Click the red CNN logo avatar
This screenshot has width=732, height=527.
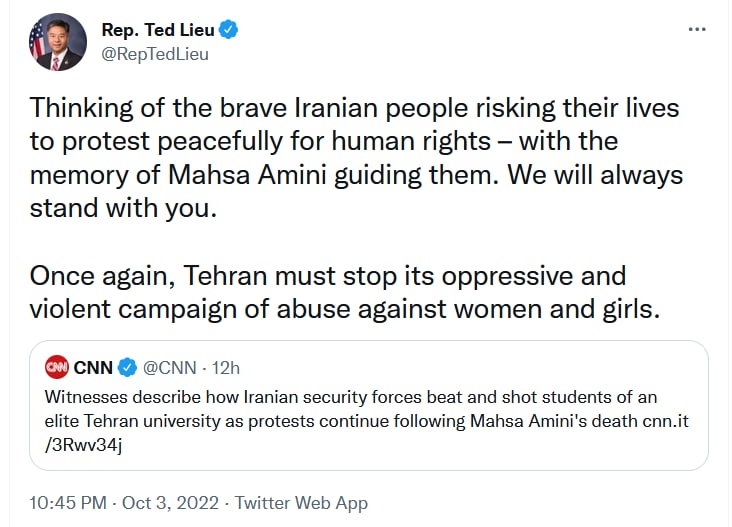coord(57,367)
